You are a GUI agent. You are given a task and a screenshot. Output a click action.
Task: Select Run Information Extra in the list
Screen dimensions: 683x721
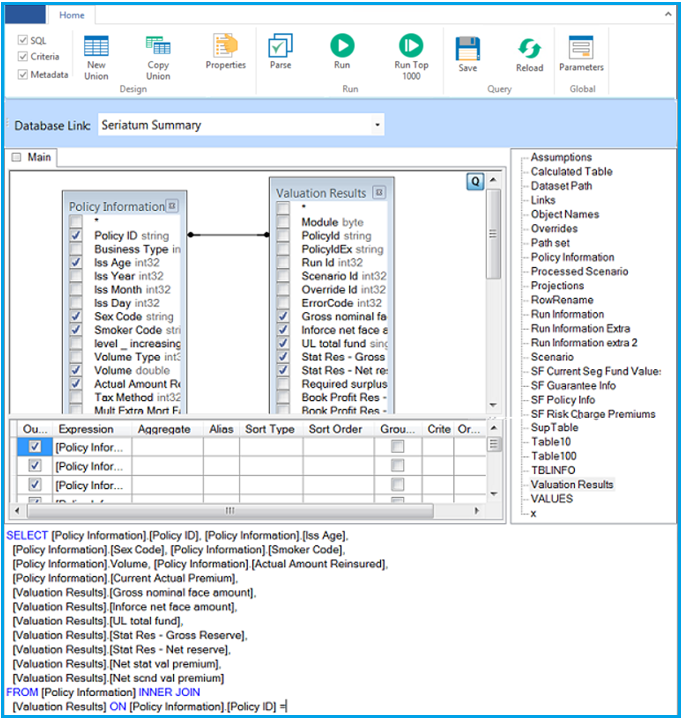point(580,328)
